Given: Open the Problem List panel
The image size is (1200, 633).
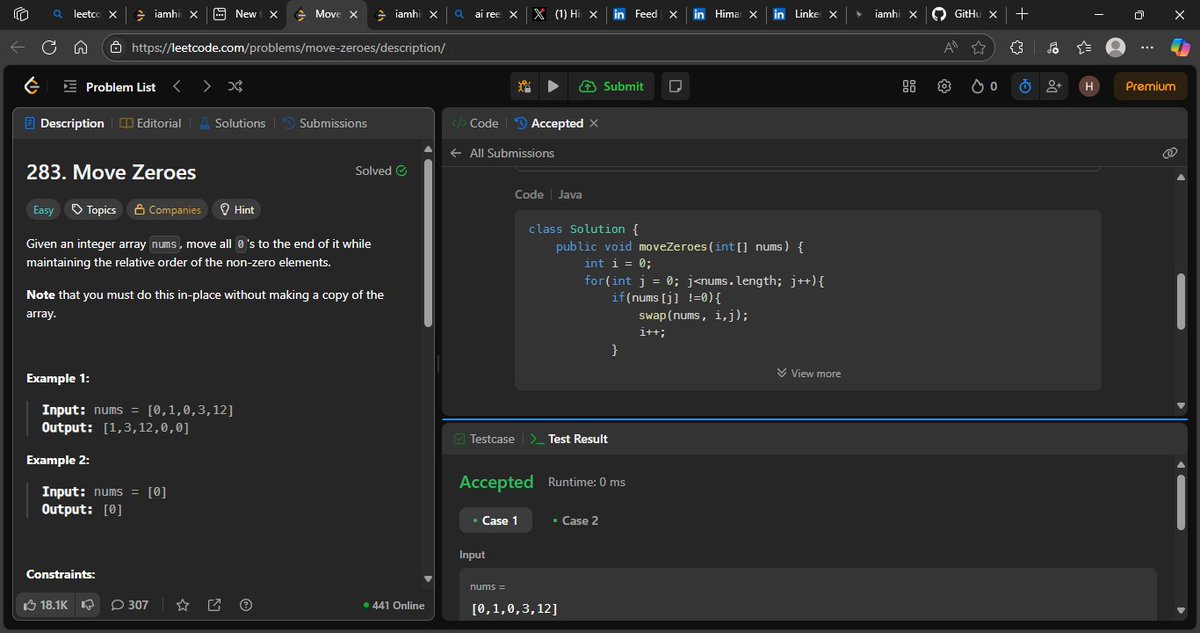Looking at the screenshot, I should pyautogui.click(x=109, y=87).
